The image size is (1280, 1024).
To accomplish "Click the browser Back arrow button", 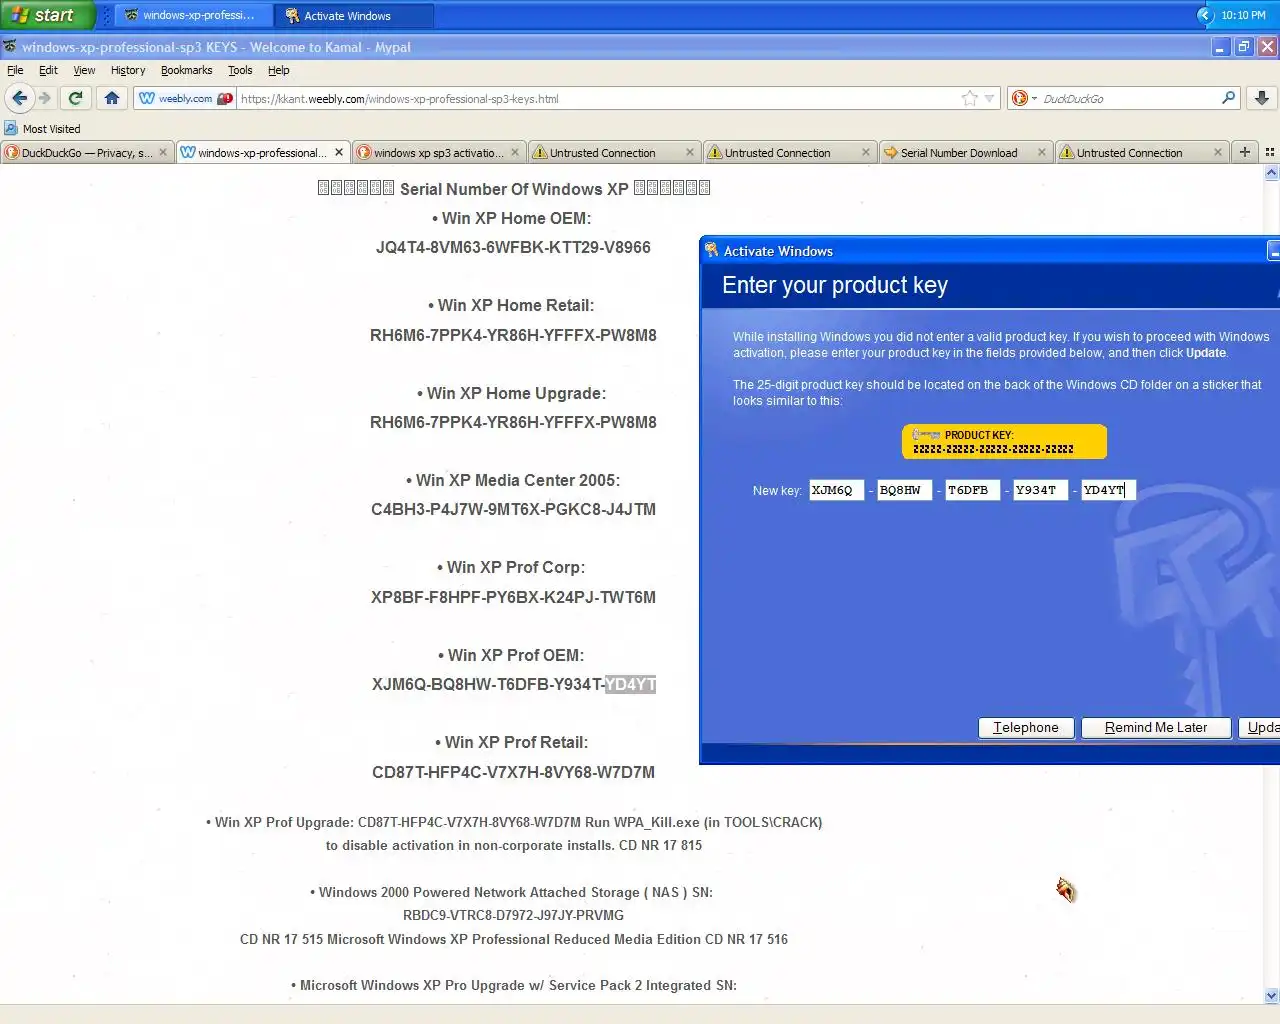I will [19, 98].
